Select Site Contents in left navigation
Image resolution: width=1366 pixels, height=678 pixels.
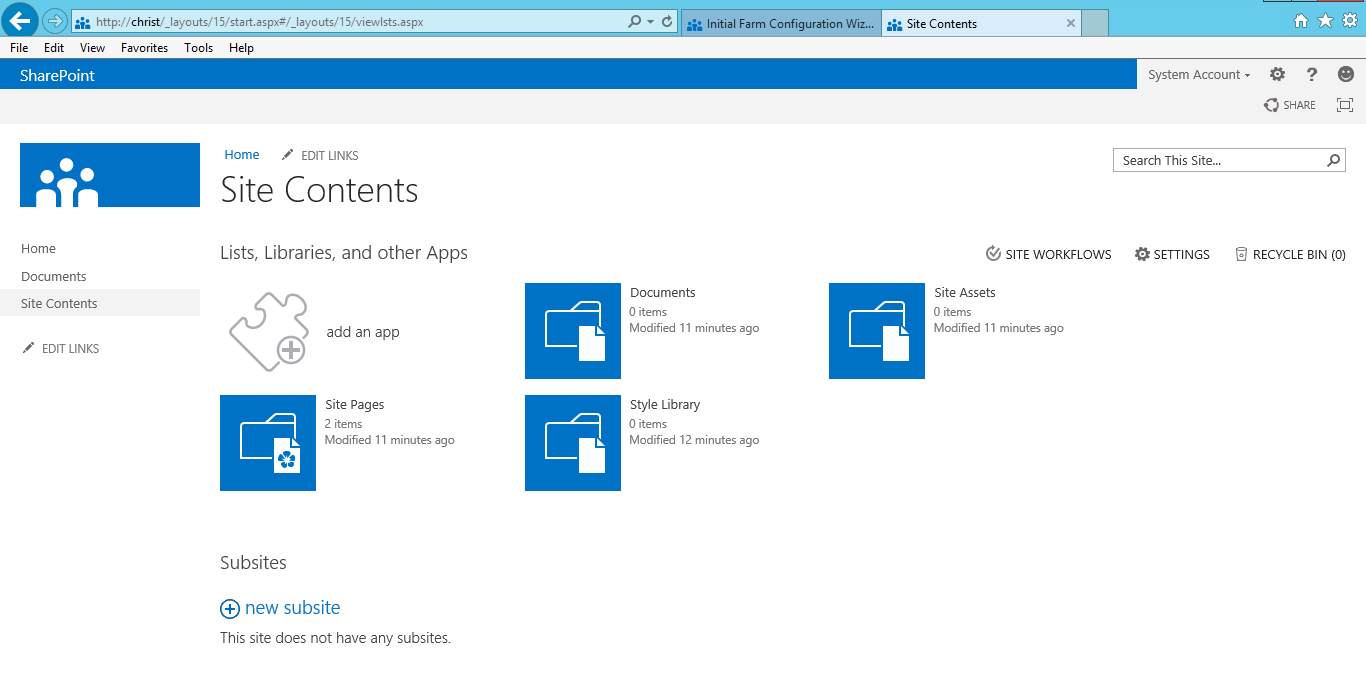click(59, 304)
